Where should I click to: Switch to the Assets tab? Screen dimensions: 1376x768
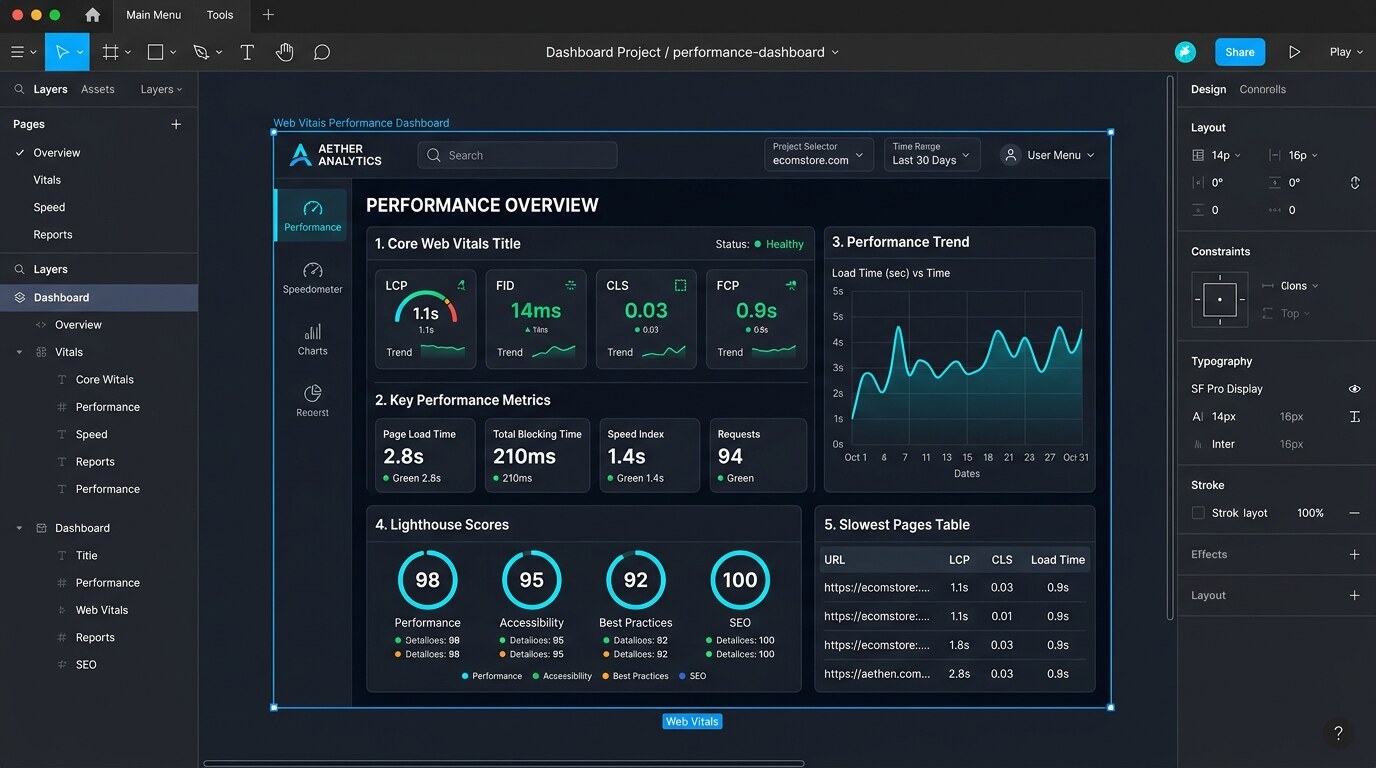[98, 89]
